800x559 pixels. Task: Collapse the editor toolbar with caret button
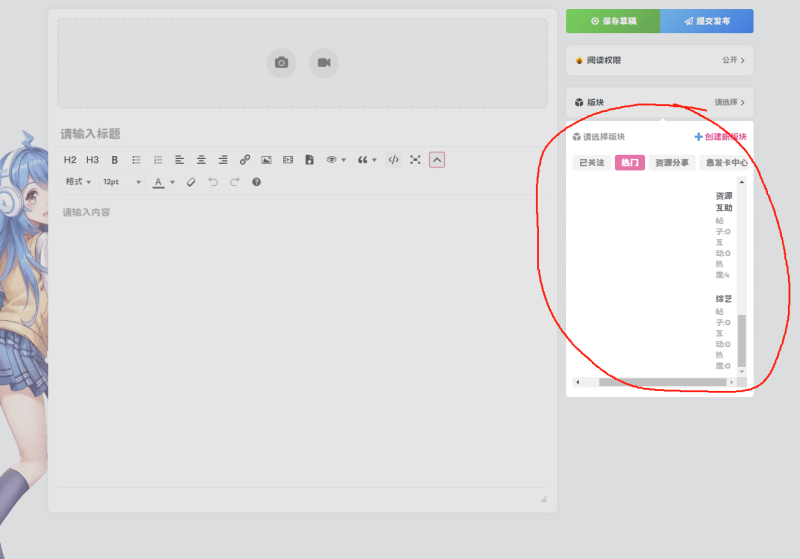(x=437, y=160)
